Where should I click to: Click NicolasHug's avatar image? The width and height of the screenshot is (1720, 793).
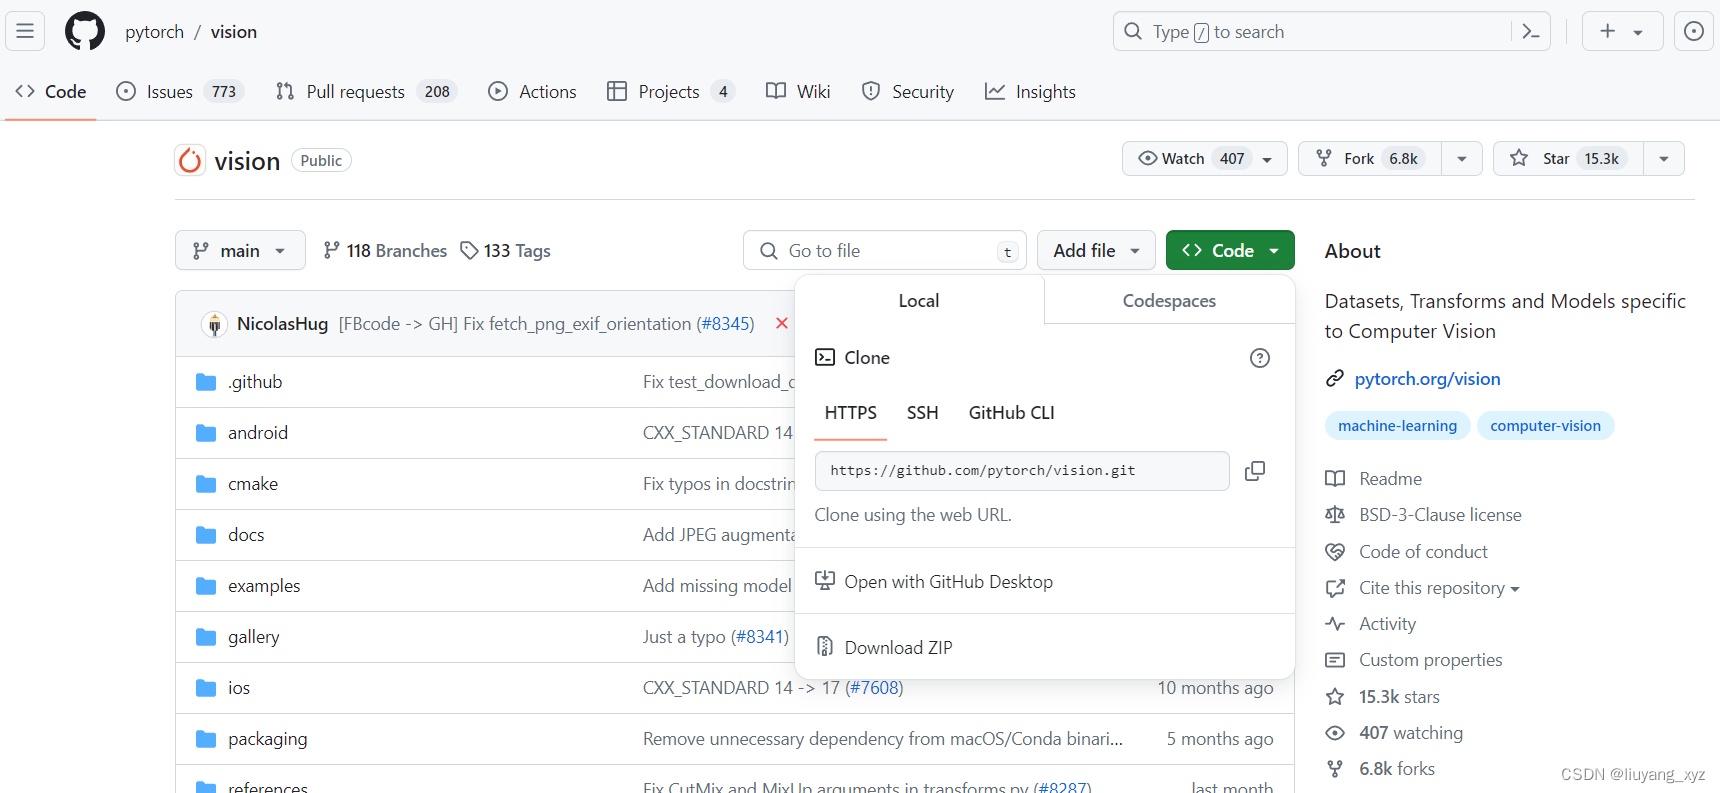[x=214, y=324]
